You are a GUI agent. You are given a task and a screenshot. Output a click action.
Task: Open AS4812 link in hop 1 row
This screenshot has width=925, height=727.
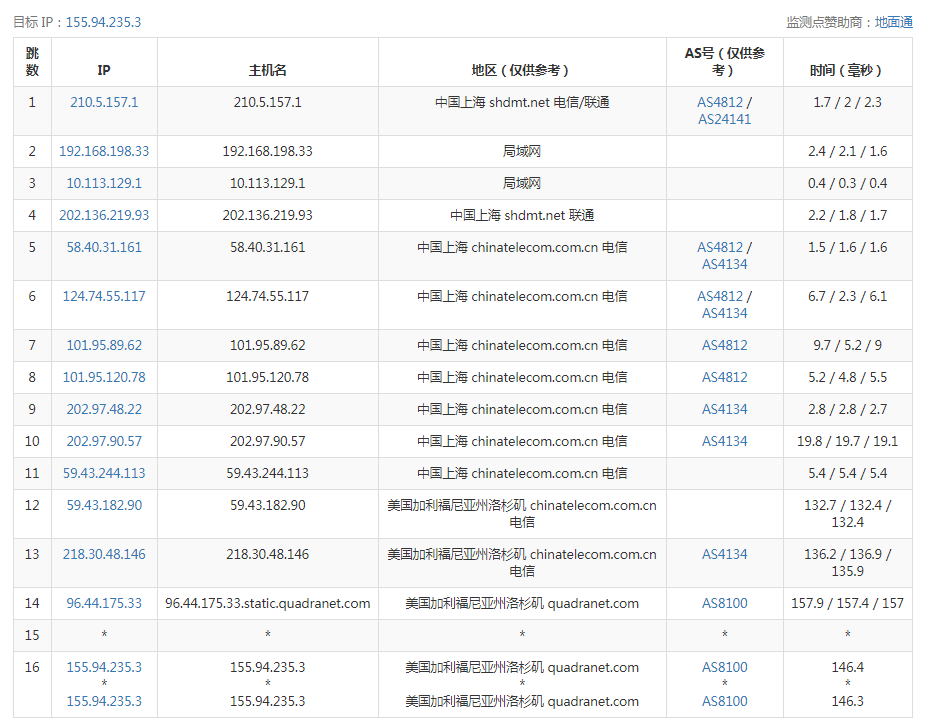click(720, 102)
